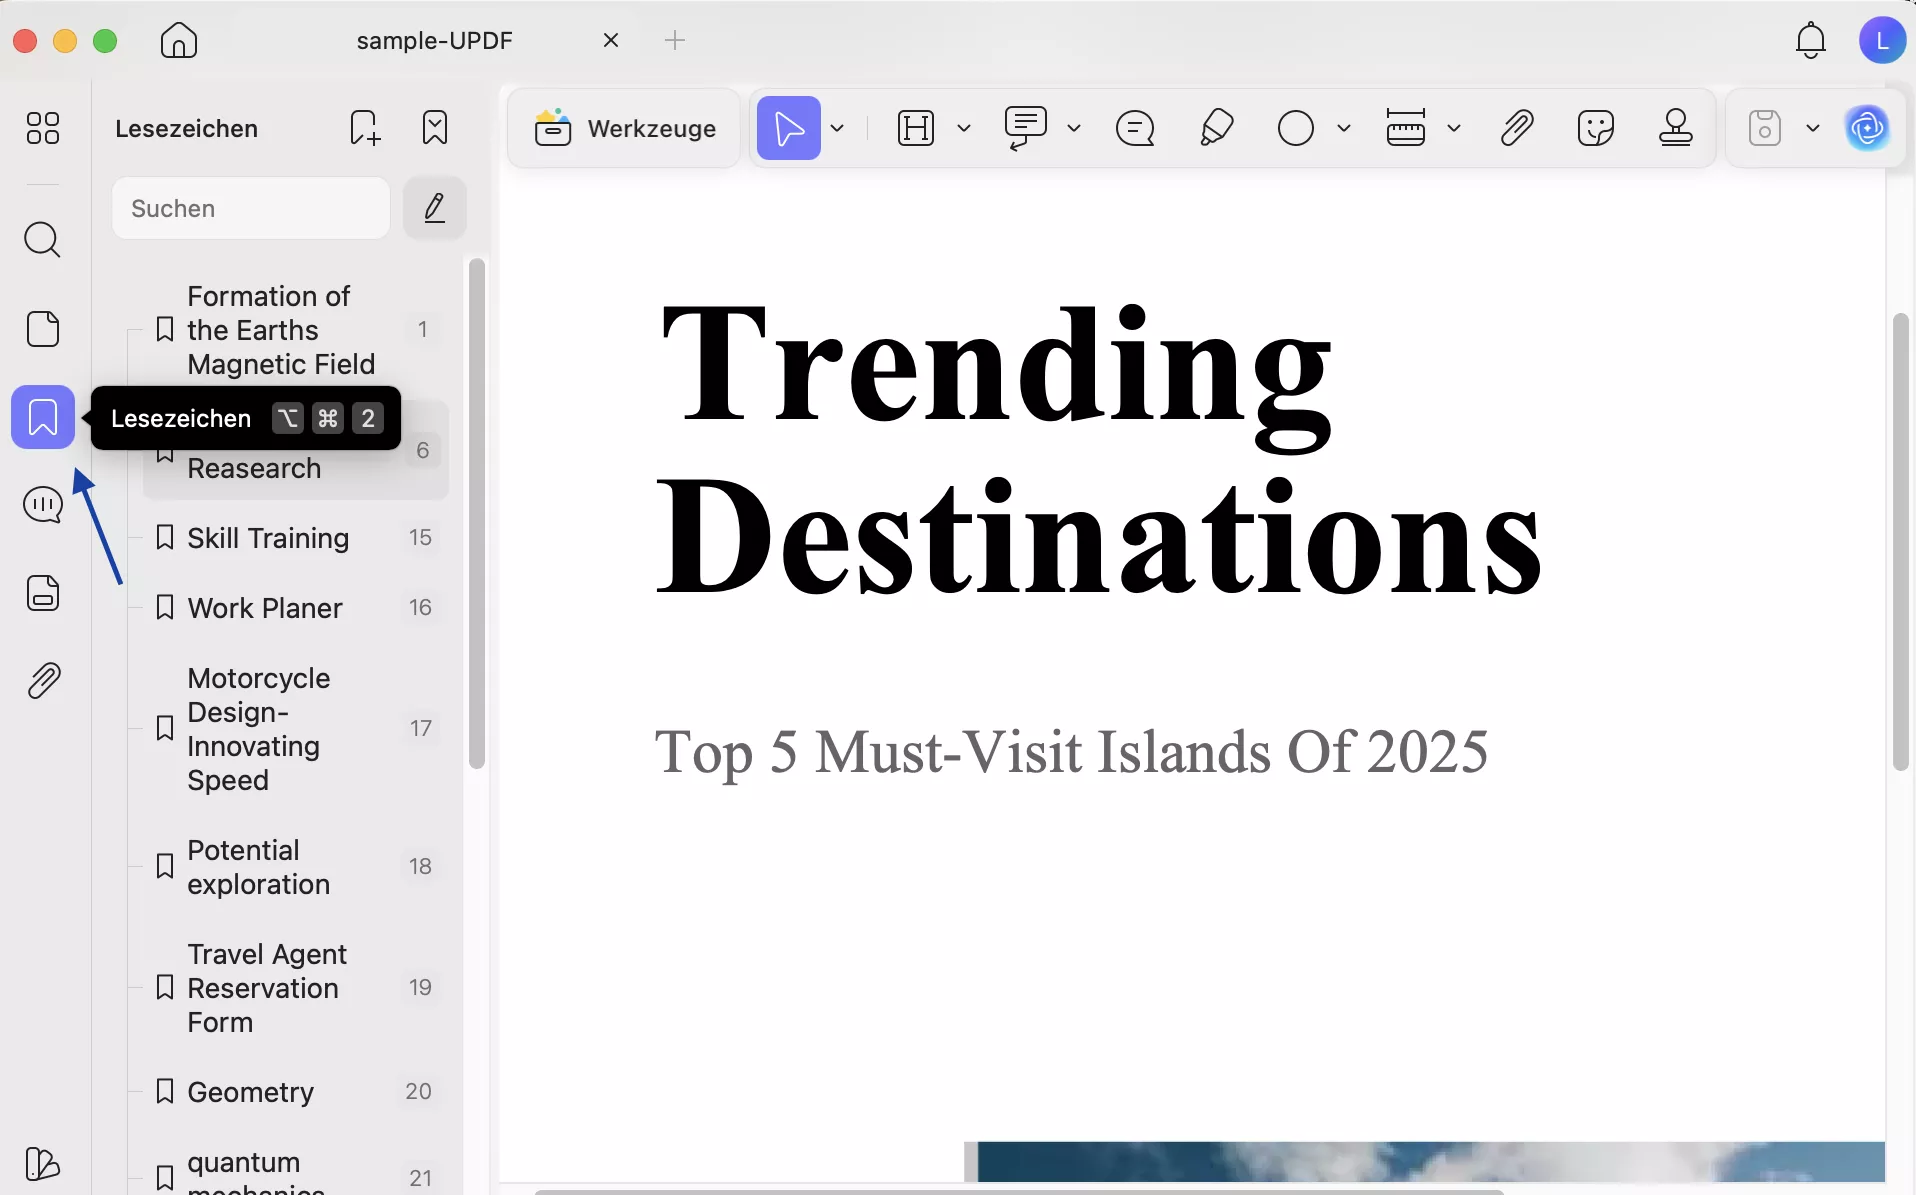Image resolution: width=1916 pixels, height=1195 pixels.
Task: Open the search panel in sidebar
Action: pos(42,240)
